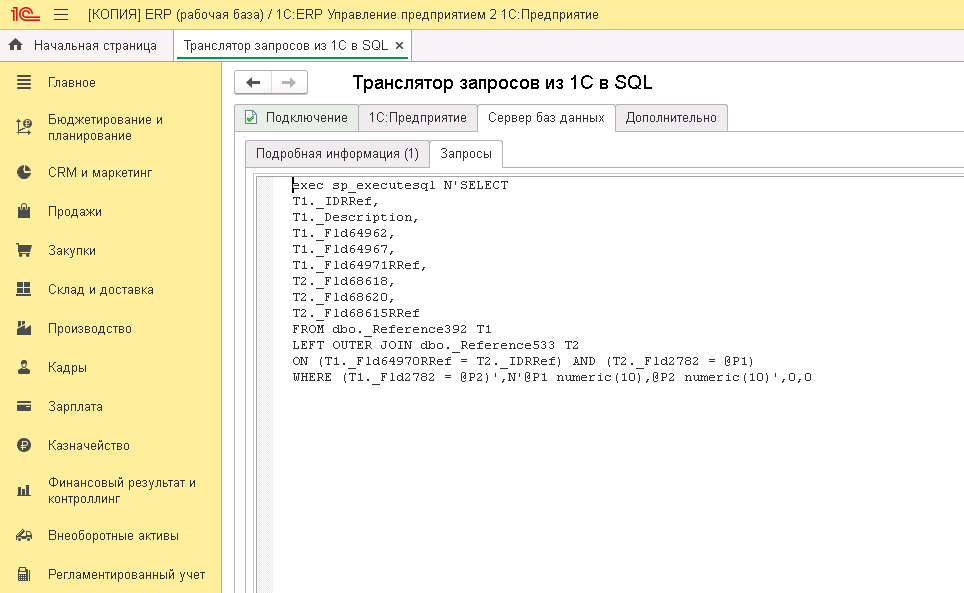The width and height of the screenshot is (964, 593).
Task: Open the Казначейство section
Action: (x=89, y=446)
